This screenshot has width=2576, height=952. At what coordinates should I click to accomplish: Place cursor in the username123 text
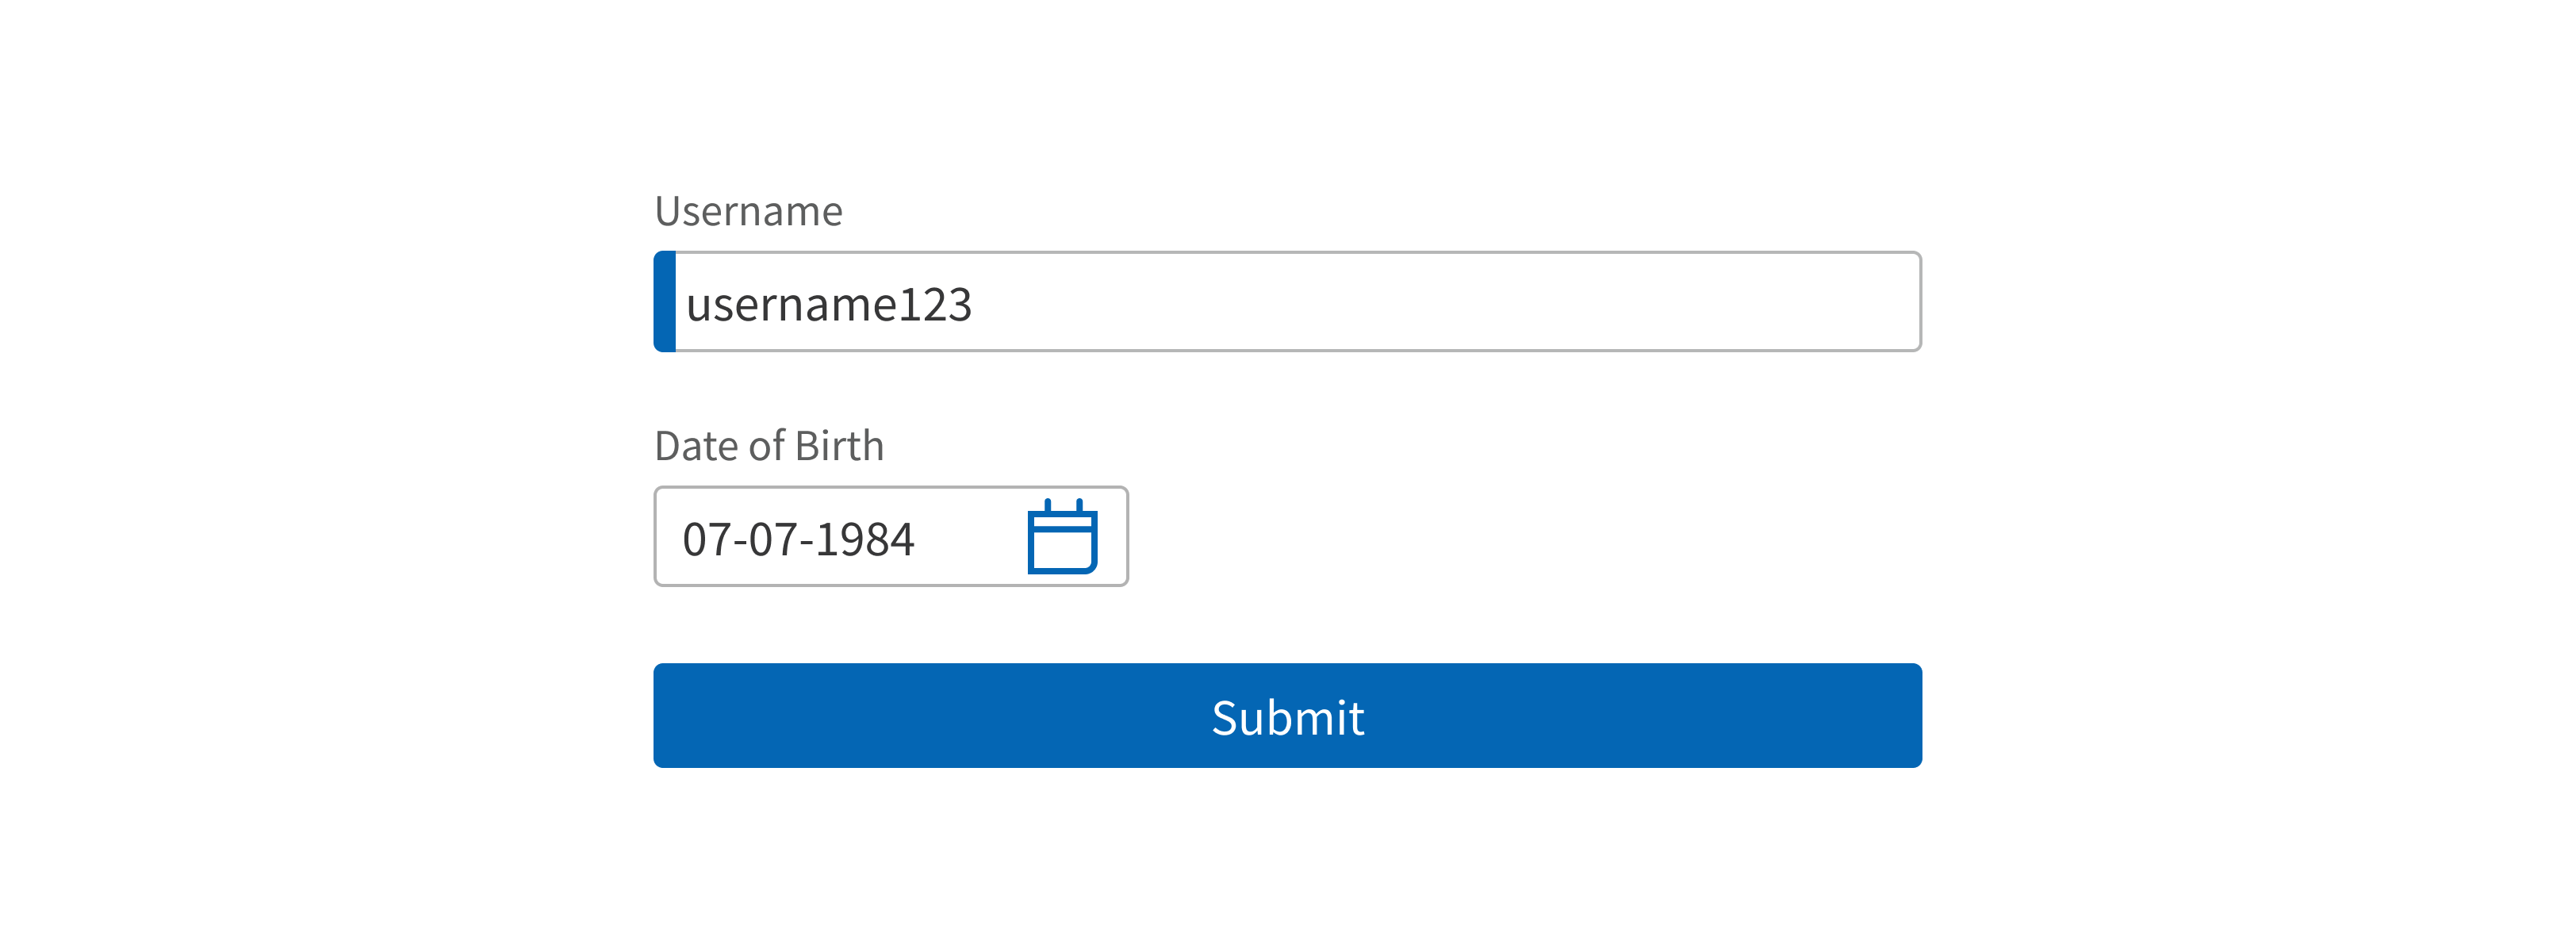(x=829, y=304)
